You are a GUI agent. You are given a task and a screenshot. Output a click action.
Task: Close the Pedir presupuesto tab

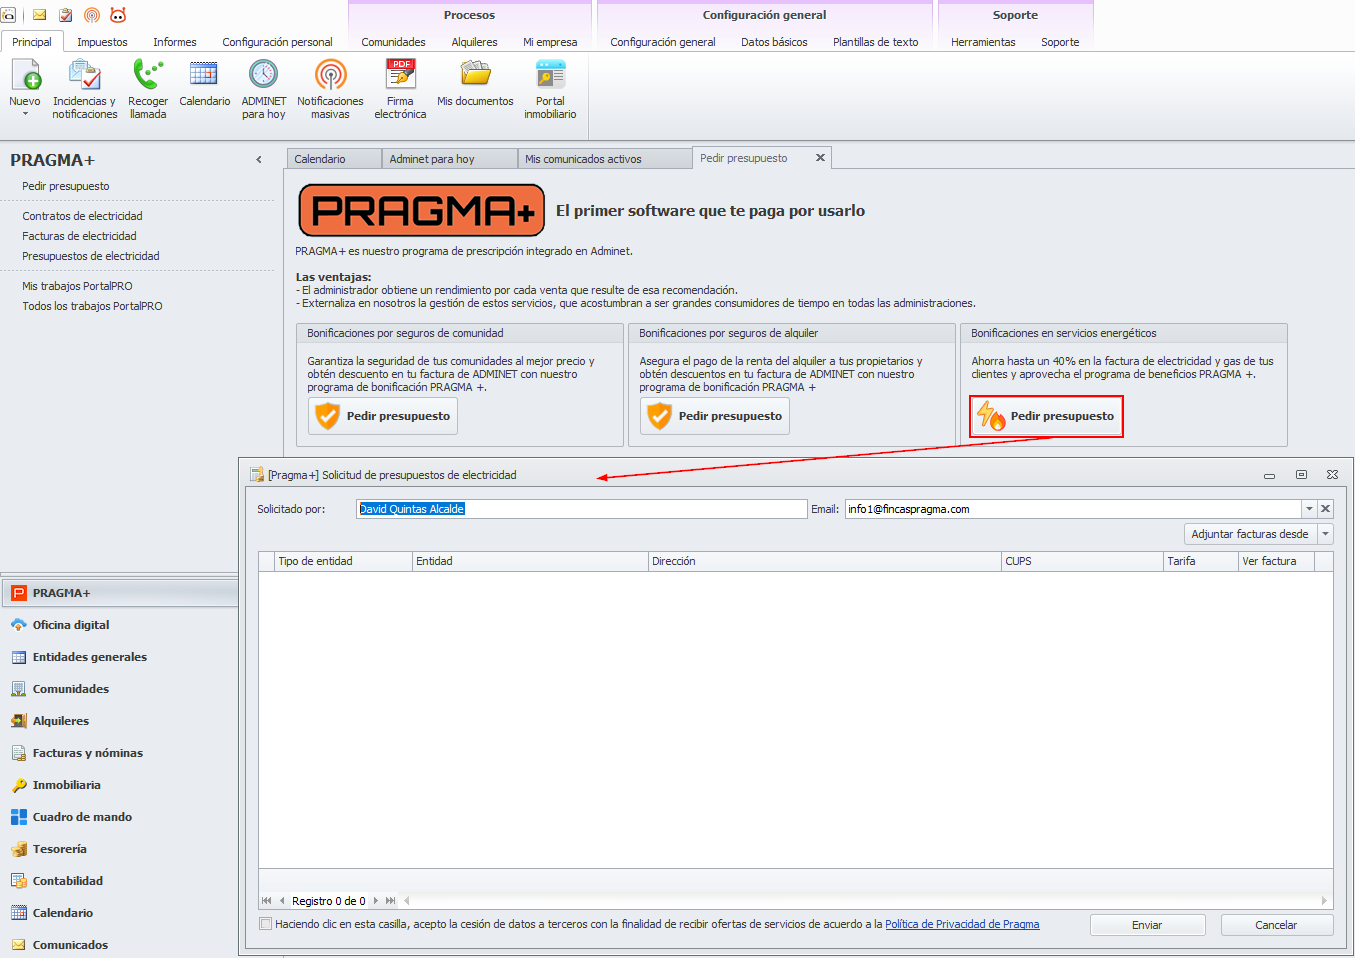[820, 158]
